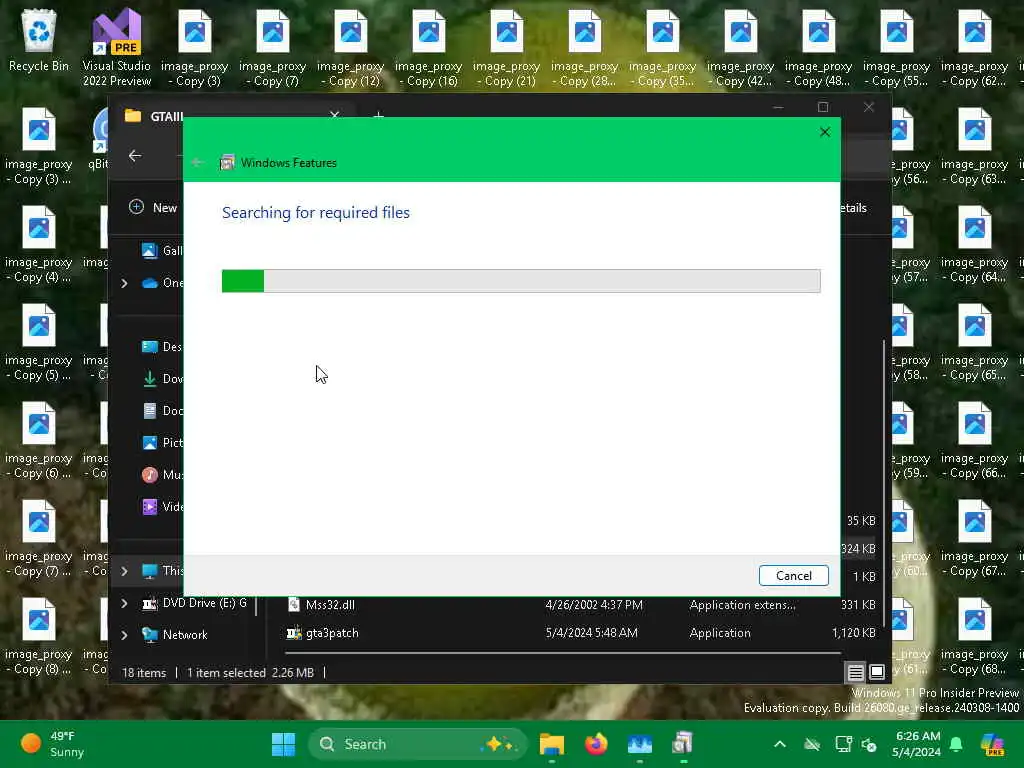Open the Recycle Bin desktop icon
Screen dimensions: 1024x768
click(39, 40)
